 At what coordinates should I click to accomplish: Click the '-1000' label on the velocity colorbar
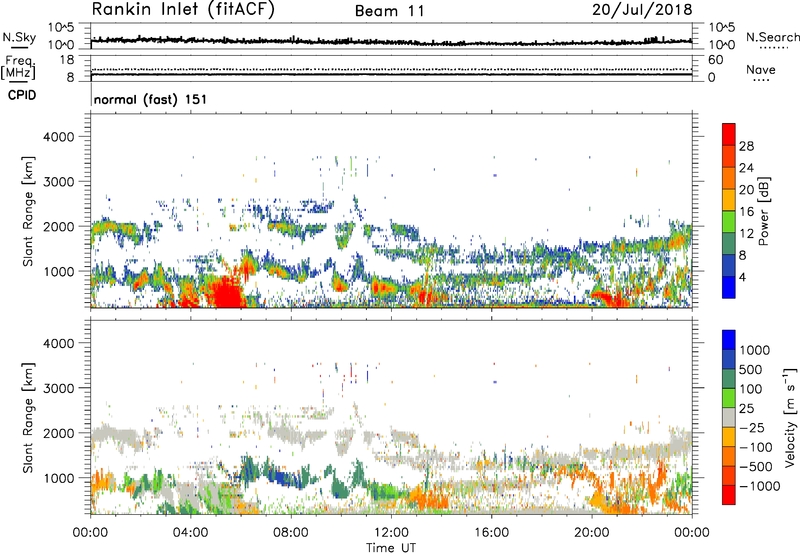[x=760, y=486]
